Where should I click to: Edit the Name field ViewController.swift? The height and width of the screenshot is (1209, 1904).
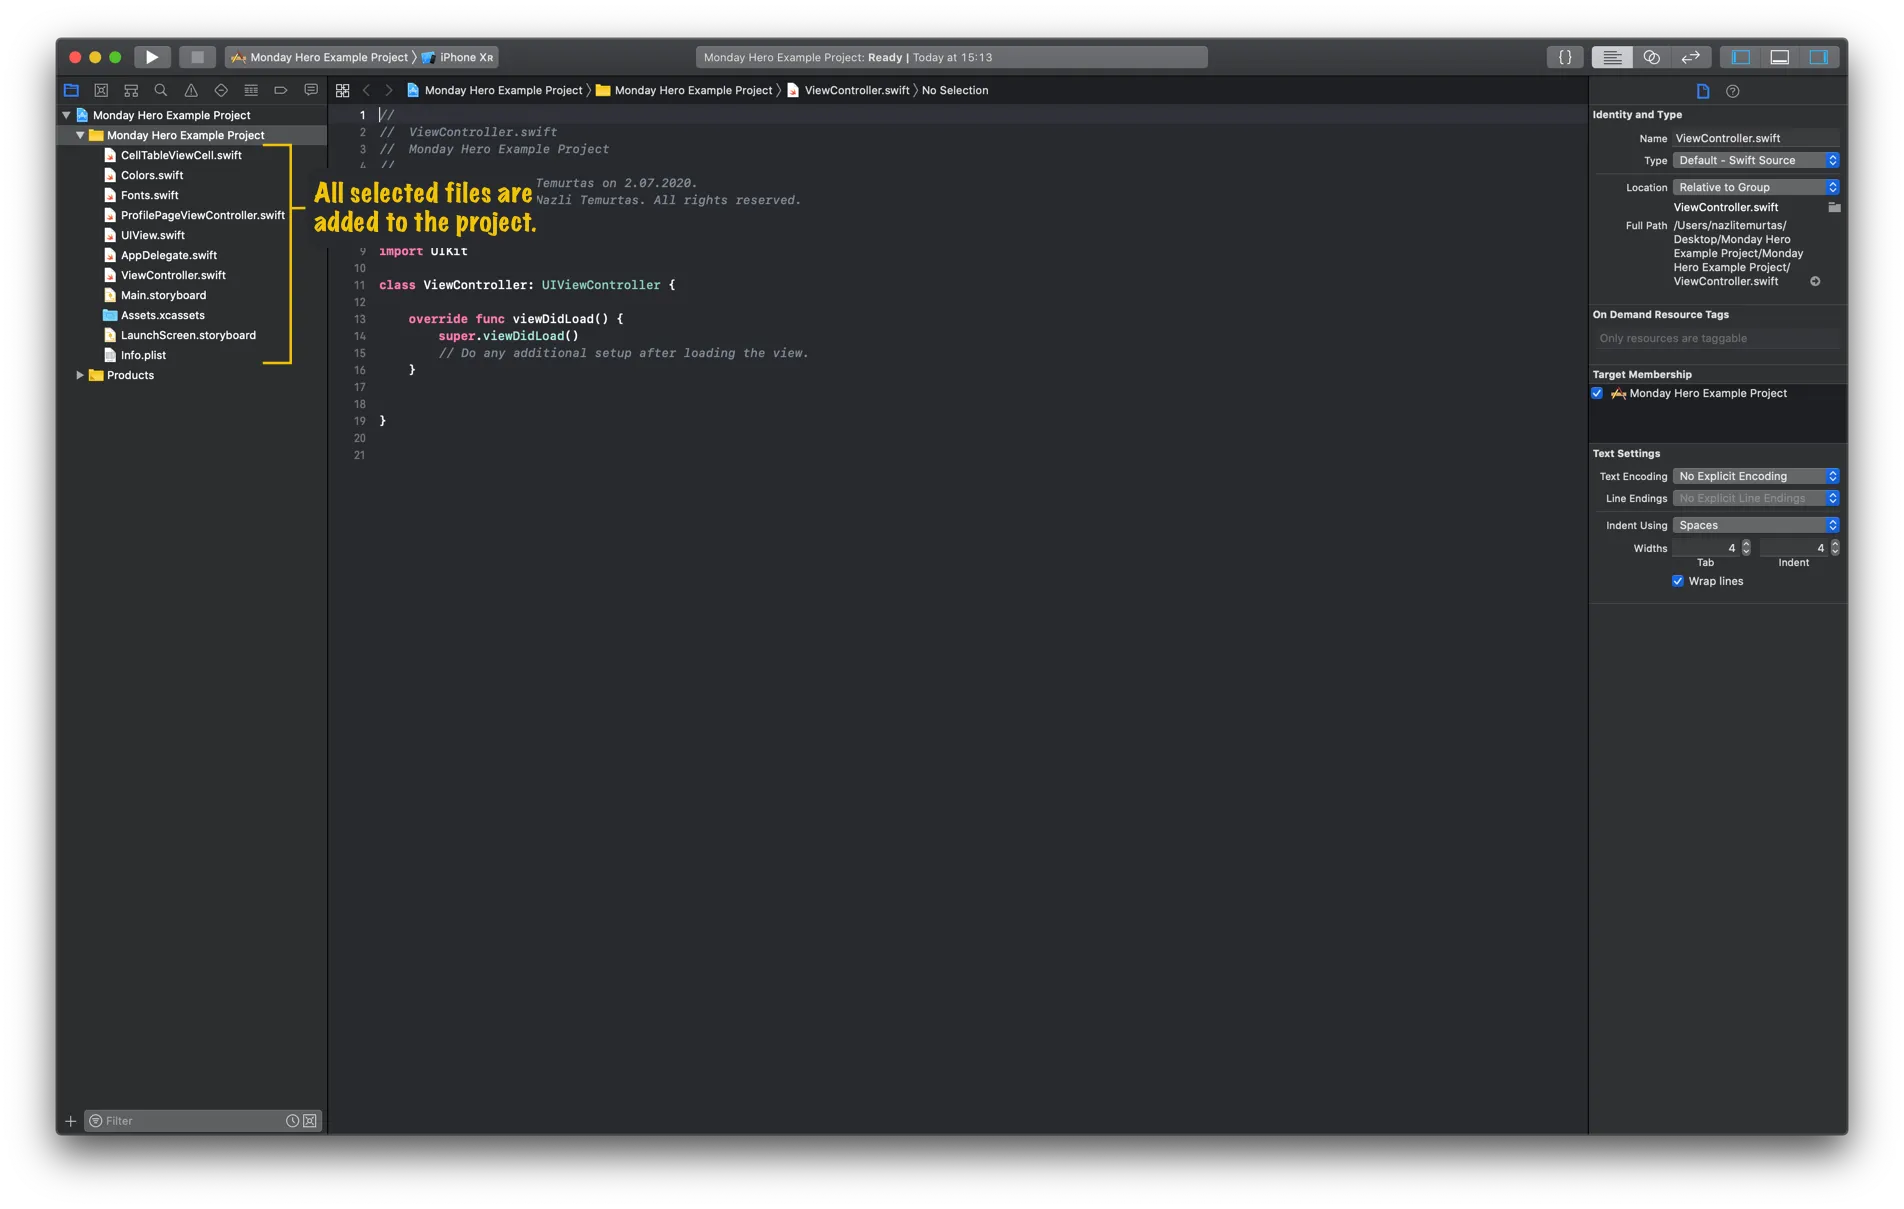tap(1756, 138)
